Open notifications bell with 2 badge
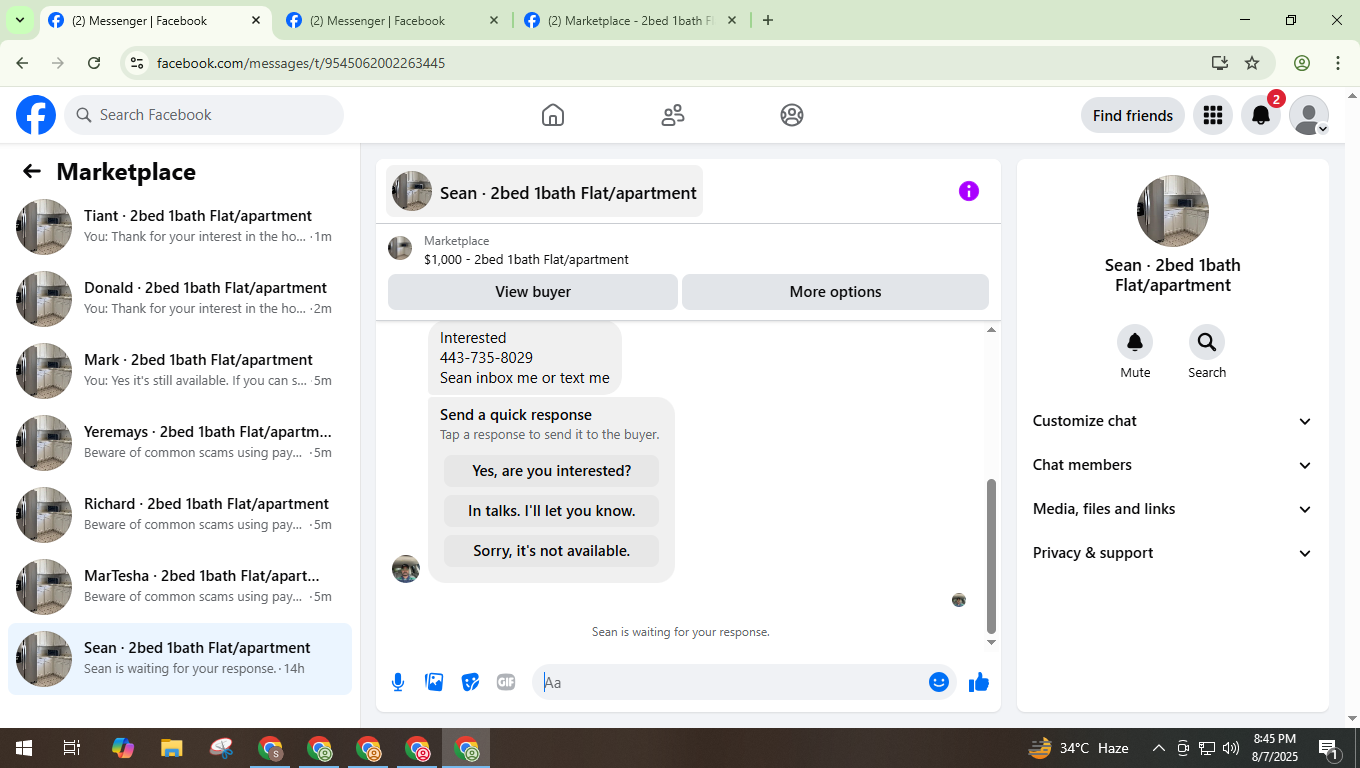 1262,115
